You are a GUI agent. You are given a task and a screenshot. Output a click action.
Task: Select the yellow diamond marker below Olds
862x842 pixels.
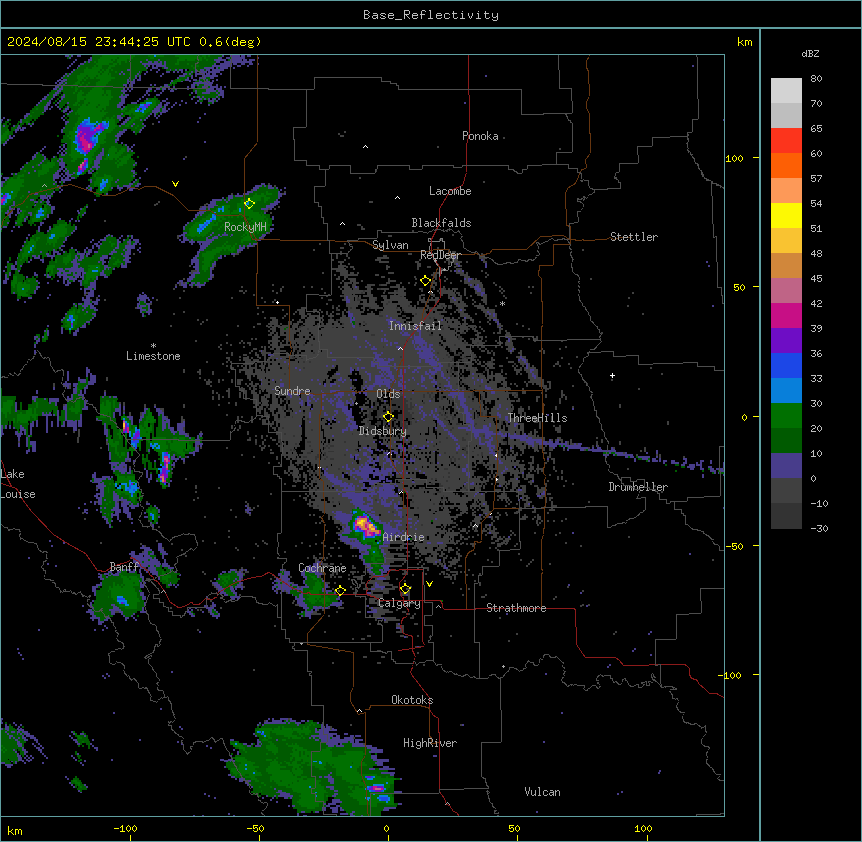click(x=388, y=417)
